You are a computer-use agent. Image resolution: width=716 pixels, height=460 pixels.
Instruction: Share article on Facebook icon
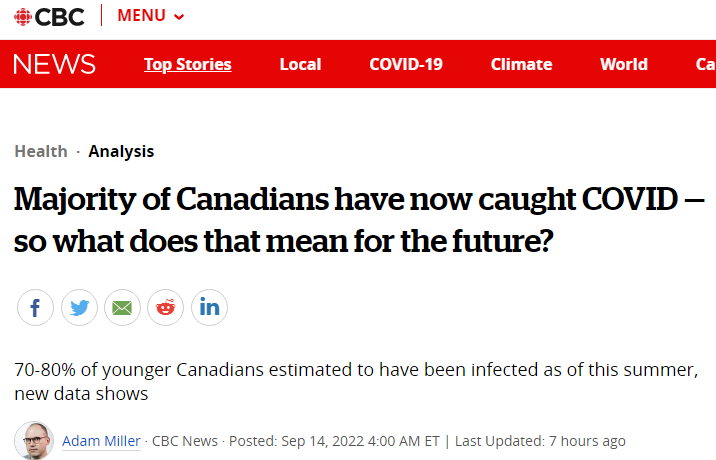(x=35, y=307)
